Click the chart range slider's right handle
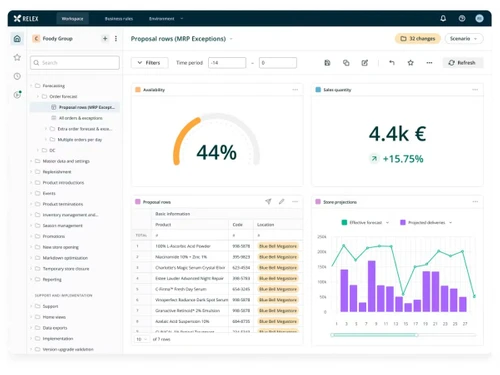Viewport: 500px width, 375px height. (x=417, y=335)
